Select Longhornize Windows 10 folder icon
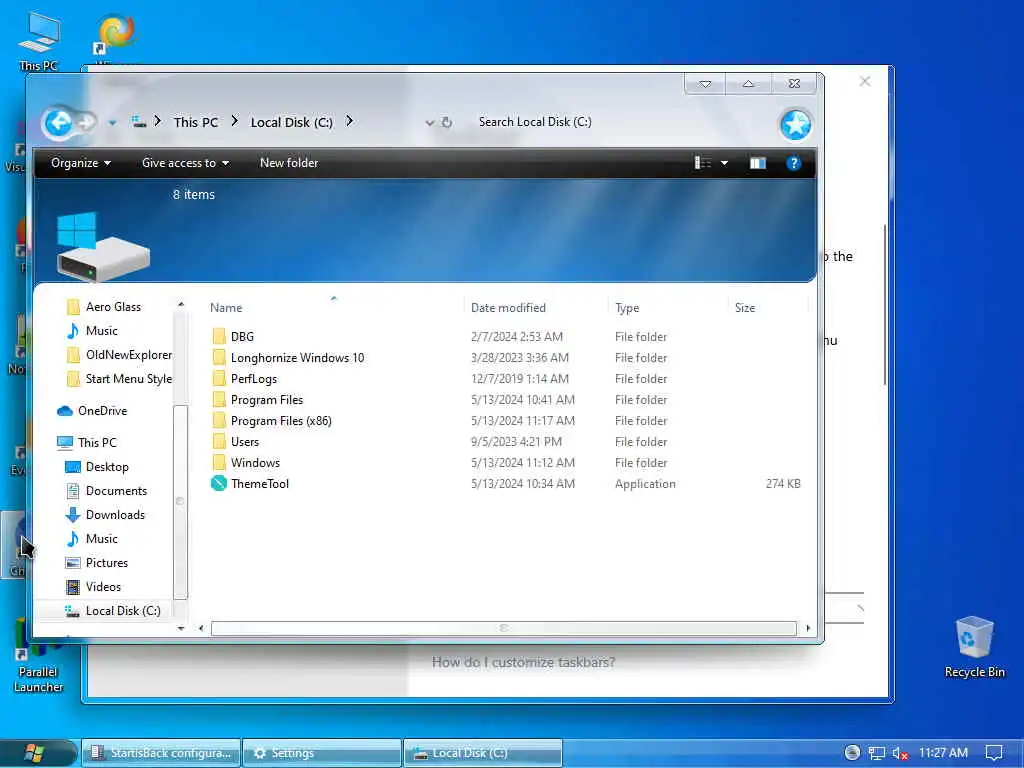Screen dimensions: 1024x768 click(219, 358)
